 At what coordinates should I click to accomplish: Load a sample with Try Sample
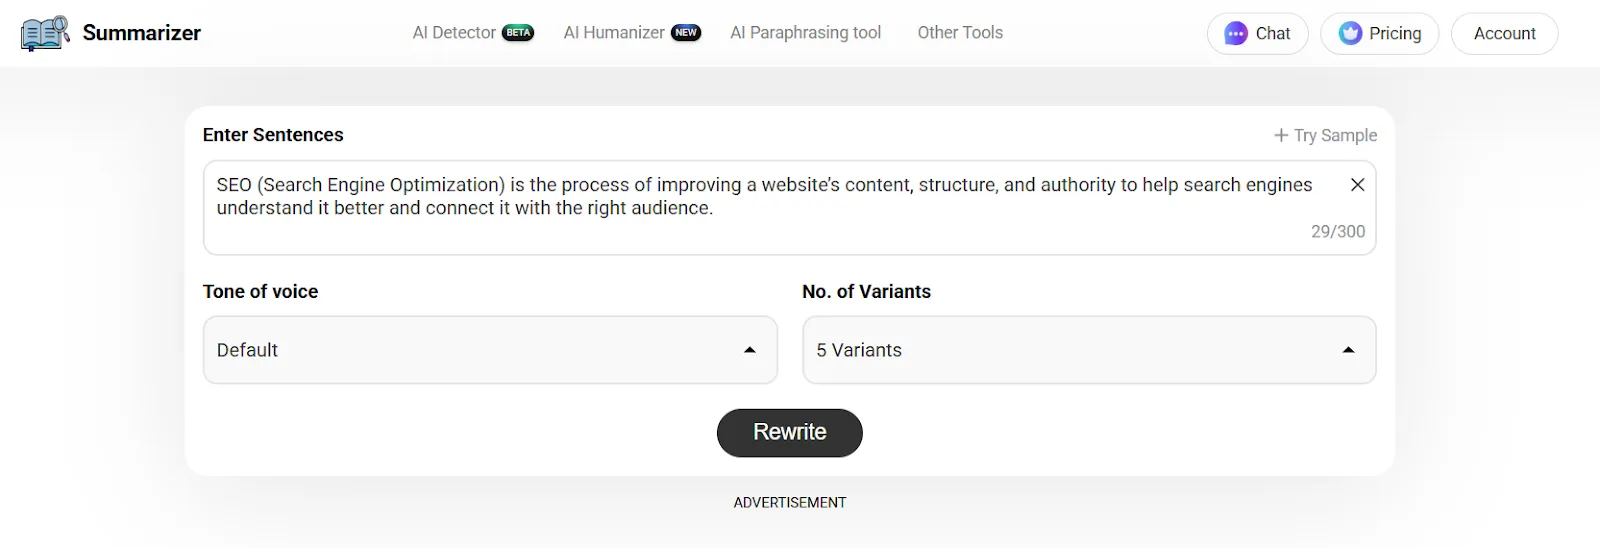(1335, 135)
